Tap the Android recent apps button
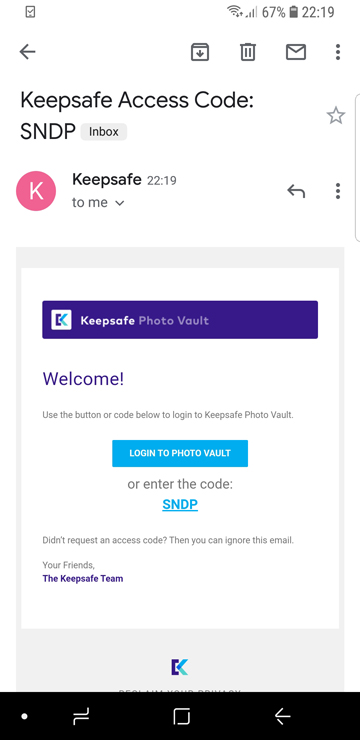 point(82,717)
